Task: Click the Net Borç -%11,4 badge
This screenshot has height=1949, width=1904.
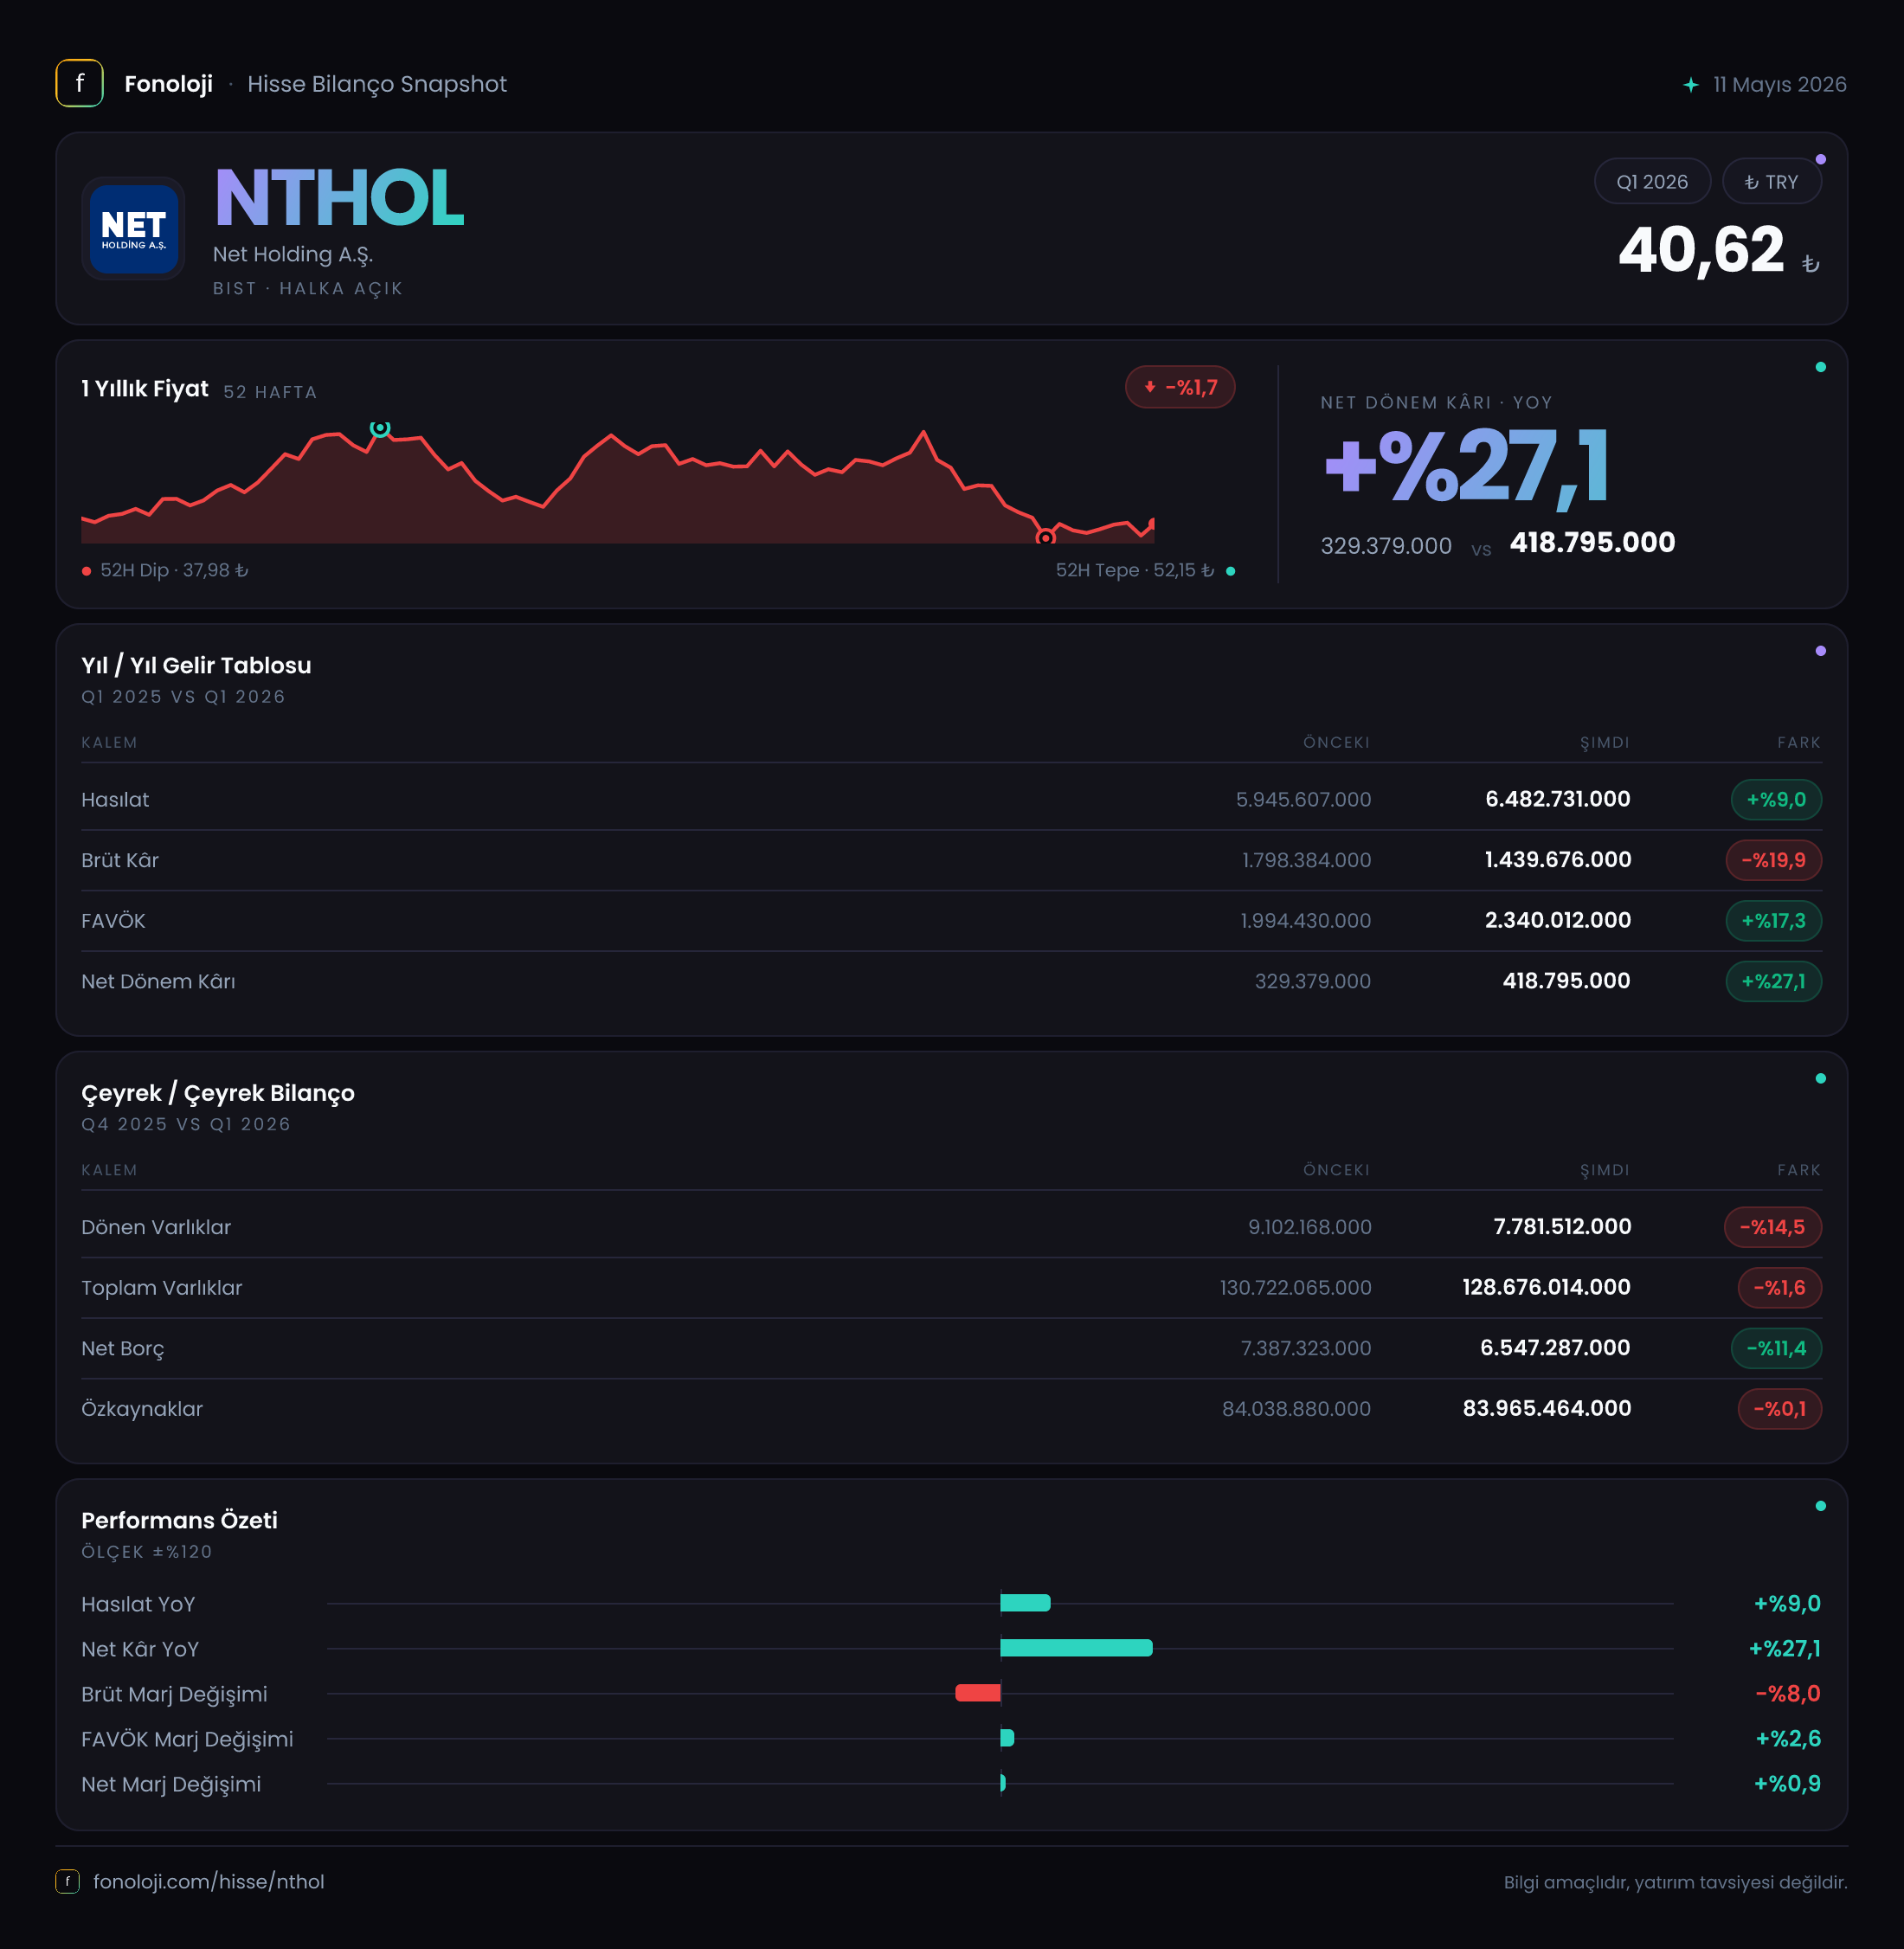Action: [1776, 1348]
